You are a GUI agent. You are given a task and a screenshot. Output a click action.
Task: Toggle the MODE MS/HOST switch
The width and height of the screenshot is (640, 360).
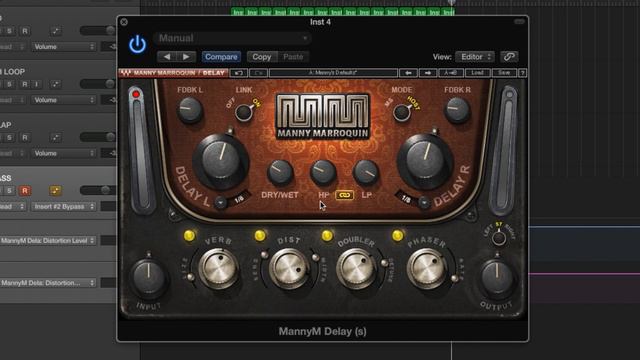point(402,112)
